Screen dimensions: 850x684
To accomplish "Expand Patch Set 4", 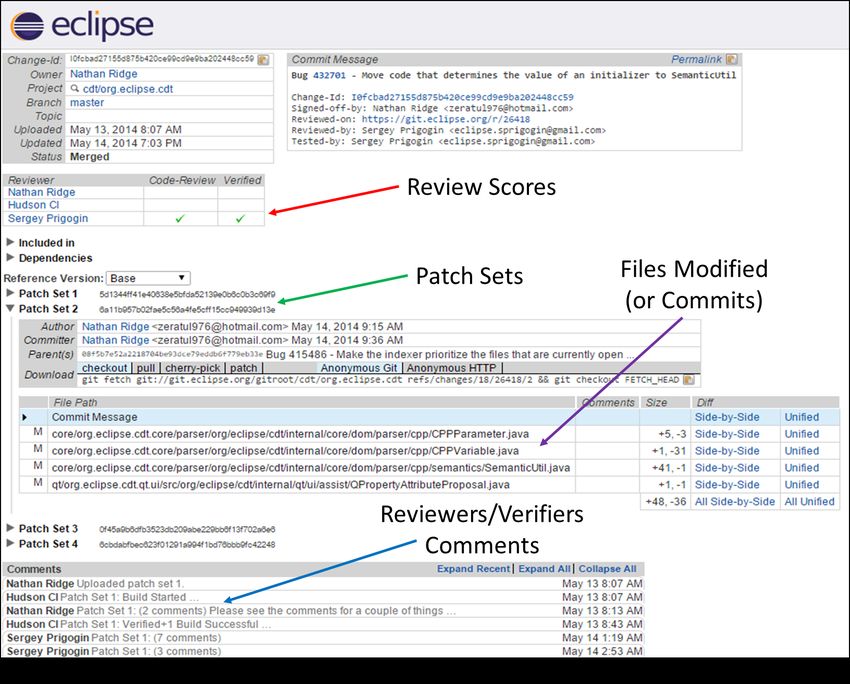I will 10,543.
